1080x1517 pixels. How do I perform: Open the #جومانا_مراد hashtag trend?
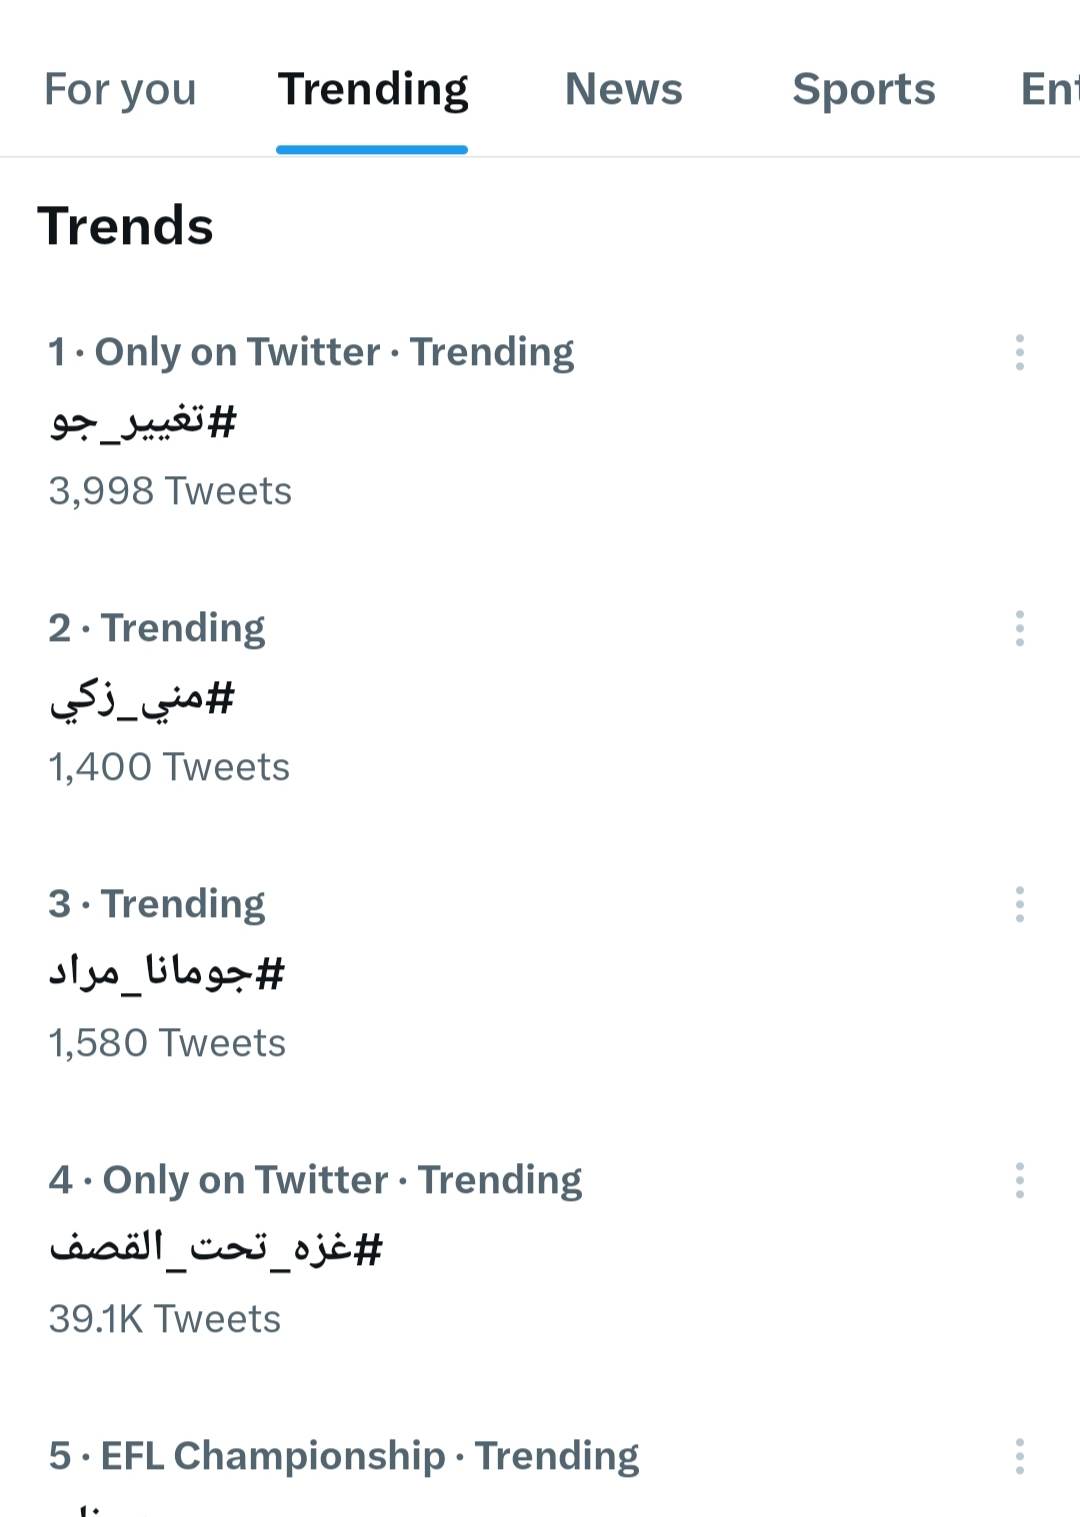point(167,974)
